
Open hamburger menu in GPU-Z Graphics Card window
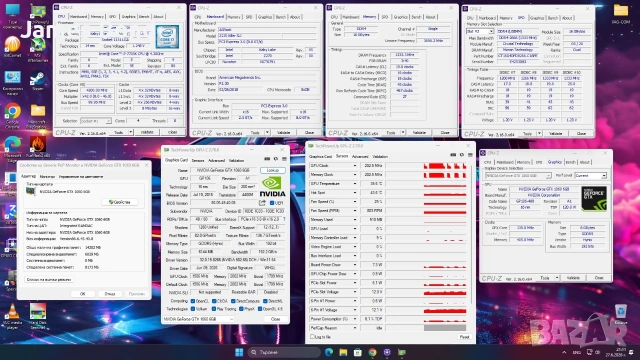[284, 159]
